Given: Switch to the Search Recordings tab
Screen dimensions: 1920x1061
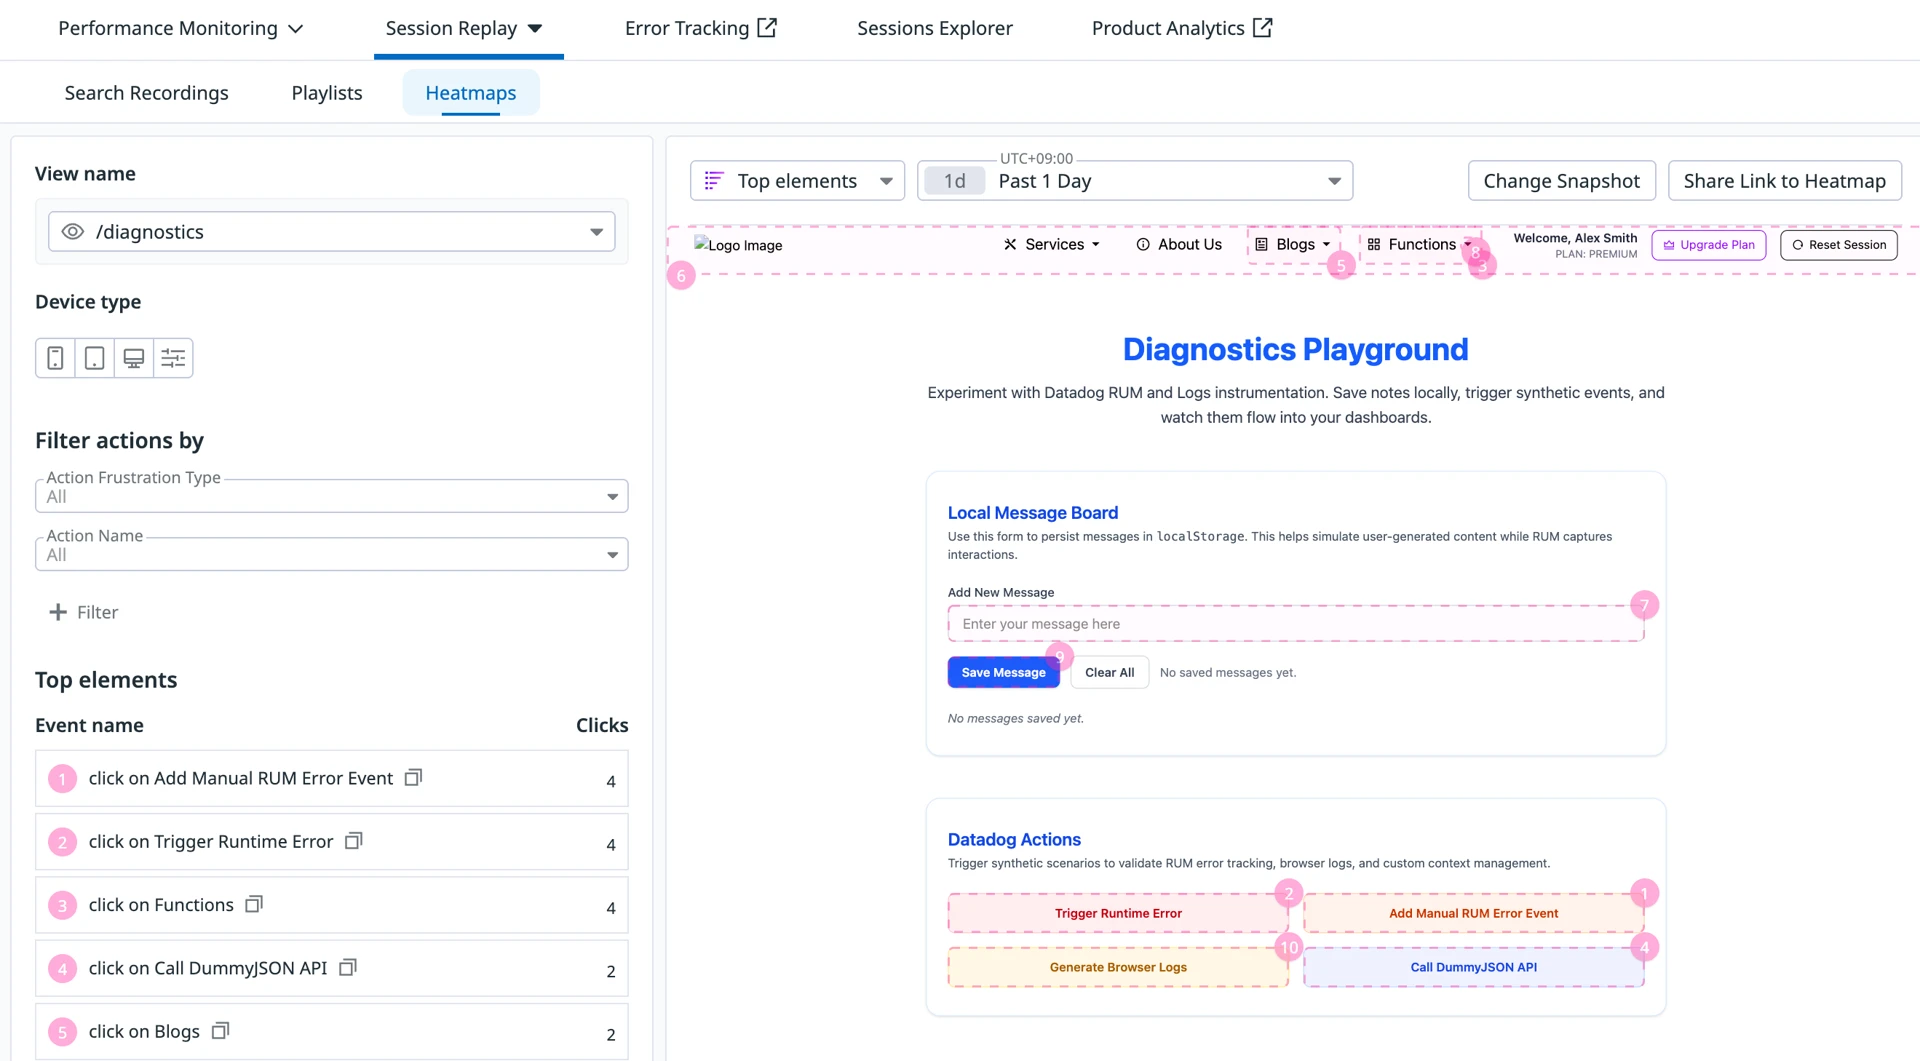Looking at the screenshot, I should [146, 93].
